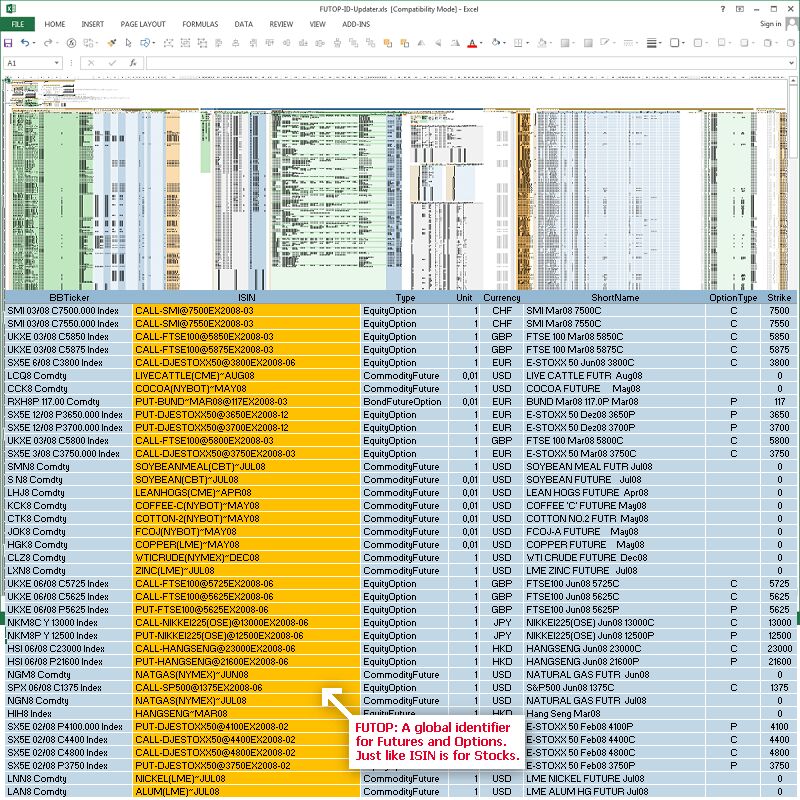Viewport: 800px width, 800px height.
Task: Click the Help question mark button
Action: tap(722, 9)
